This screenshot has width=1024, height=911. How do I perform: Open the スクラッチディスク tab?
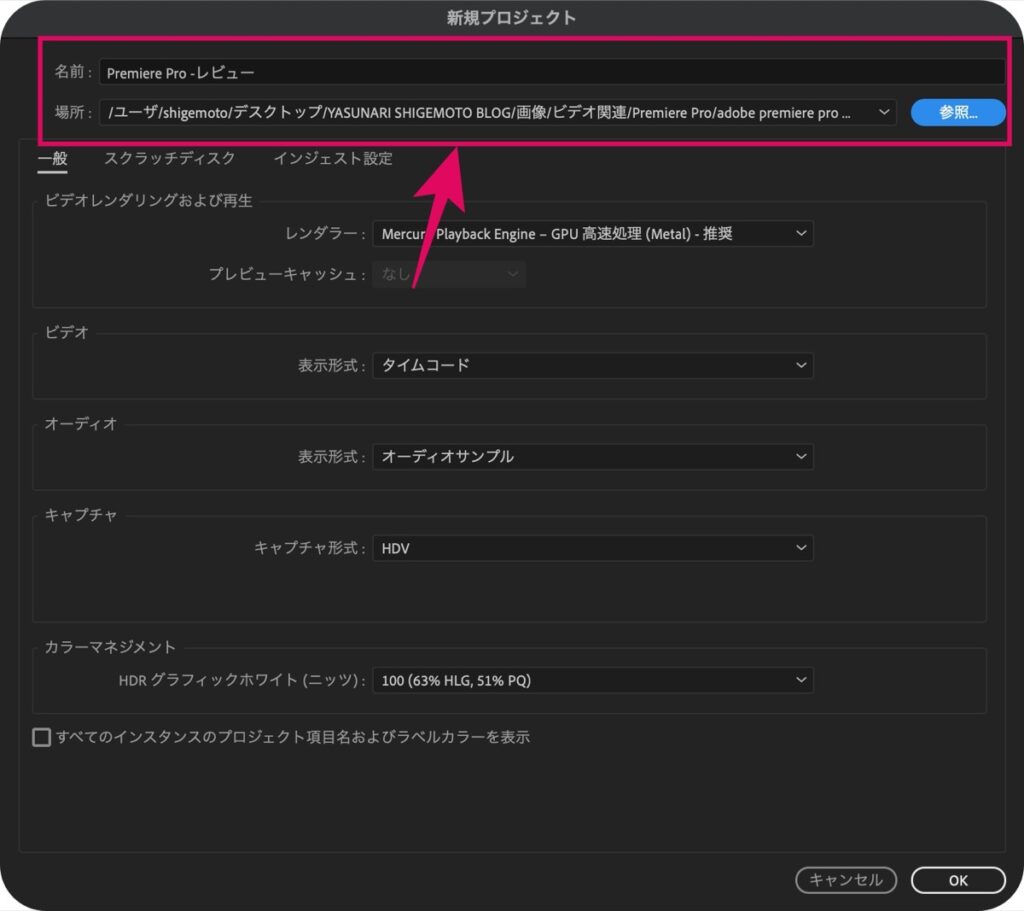[170, 159]
